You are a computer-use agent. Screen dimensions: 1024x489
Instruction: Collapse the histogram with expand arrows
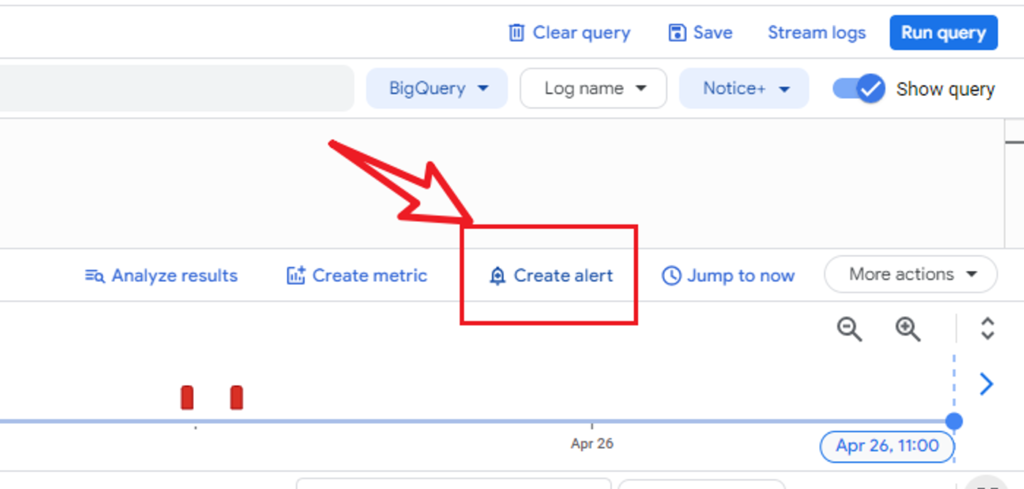coord(987,329)
